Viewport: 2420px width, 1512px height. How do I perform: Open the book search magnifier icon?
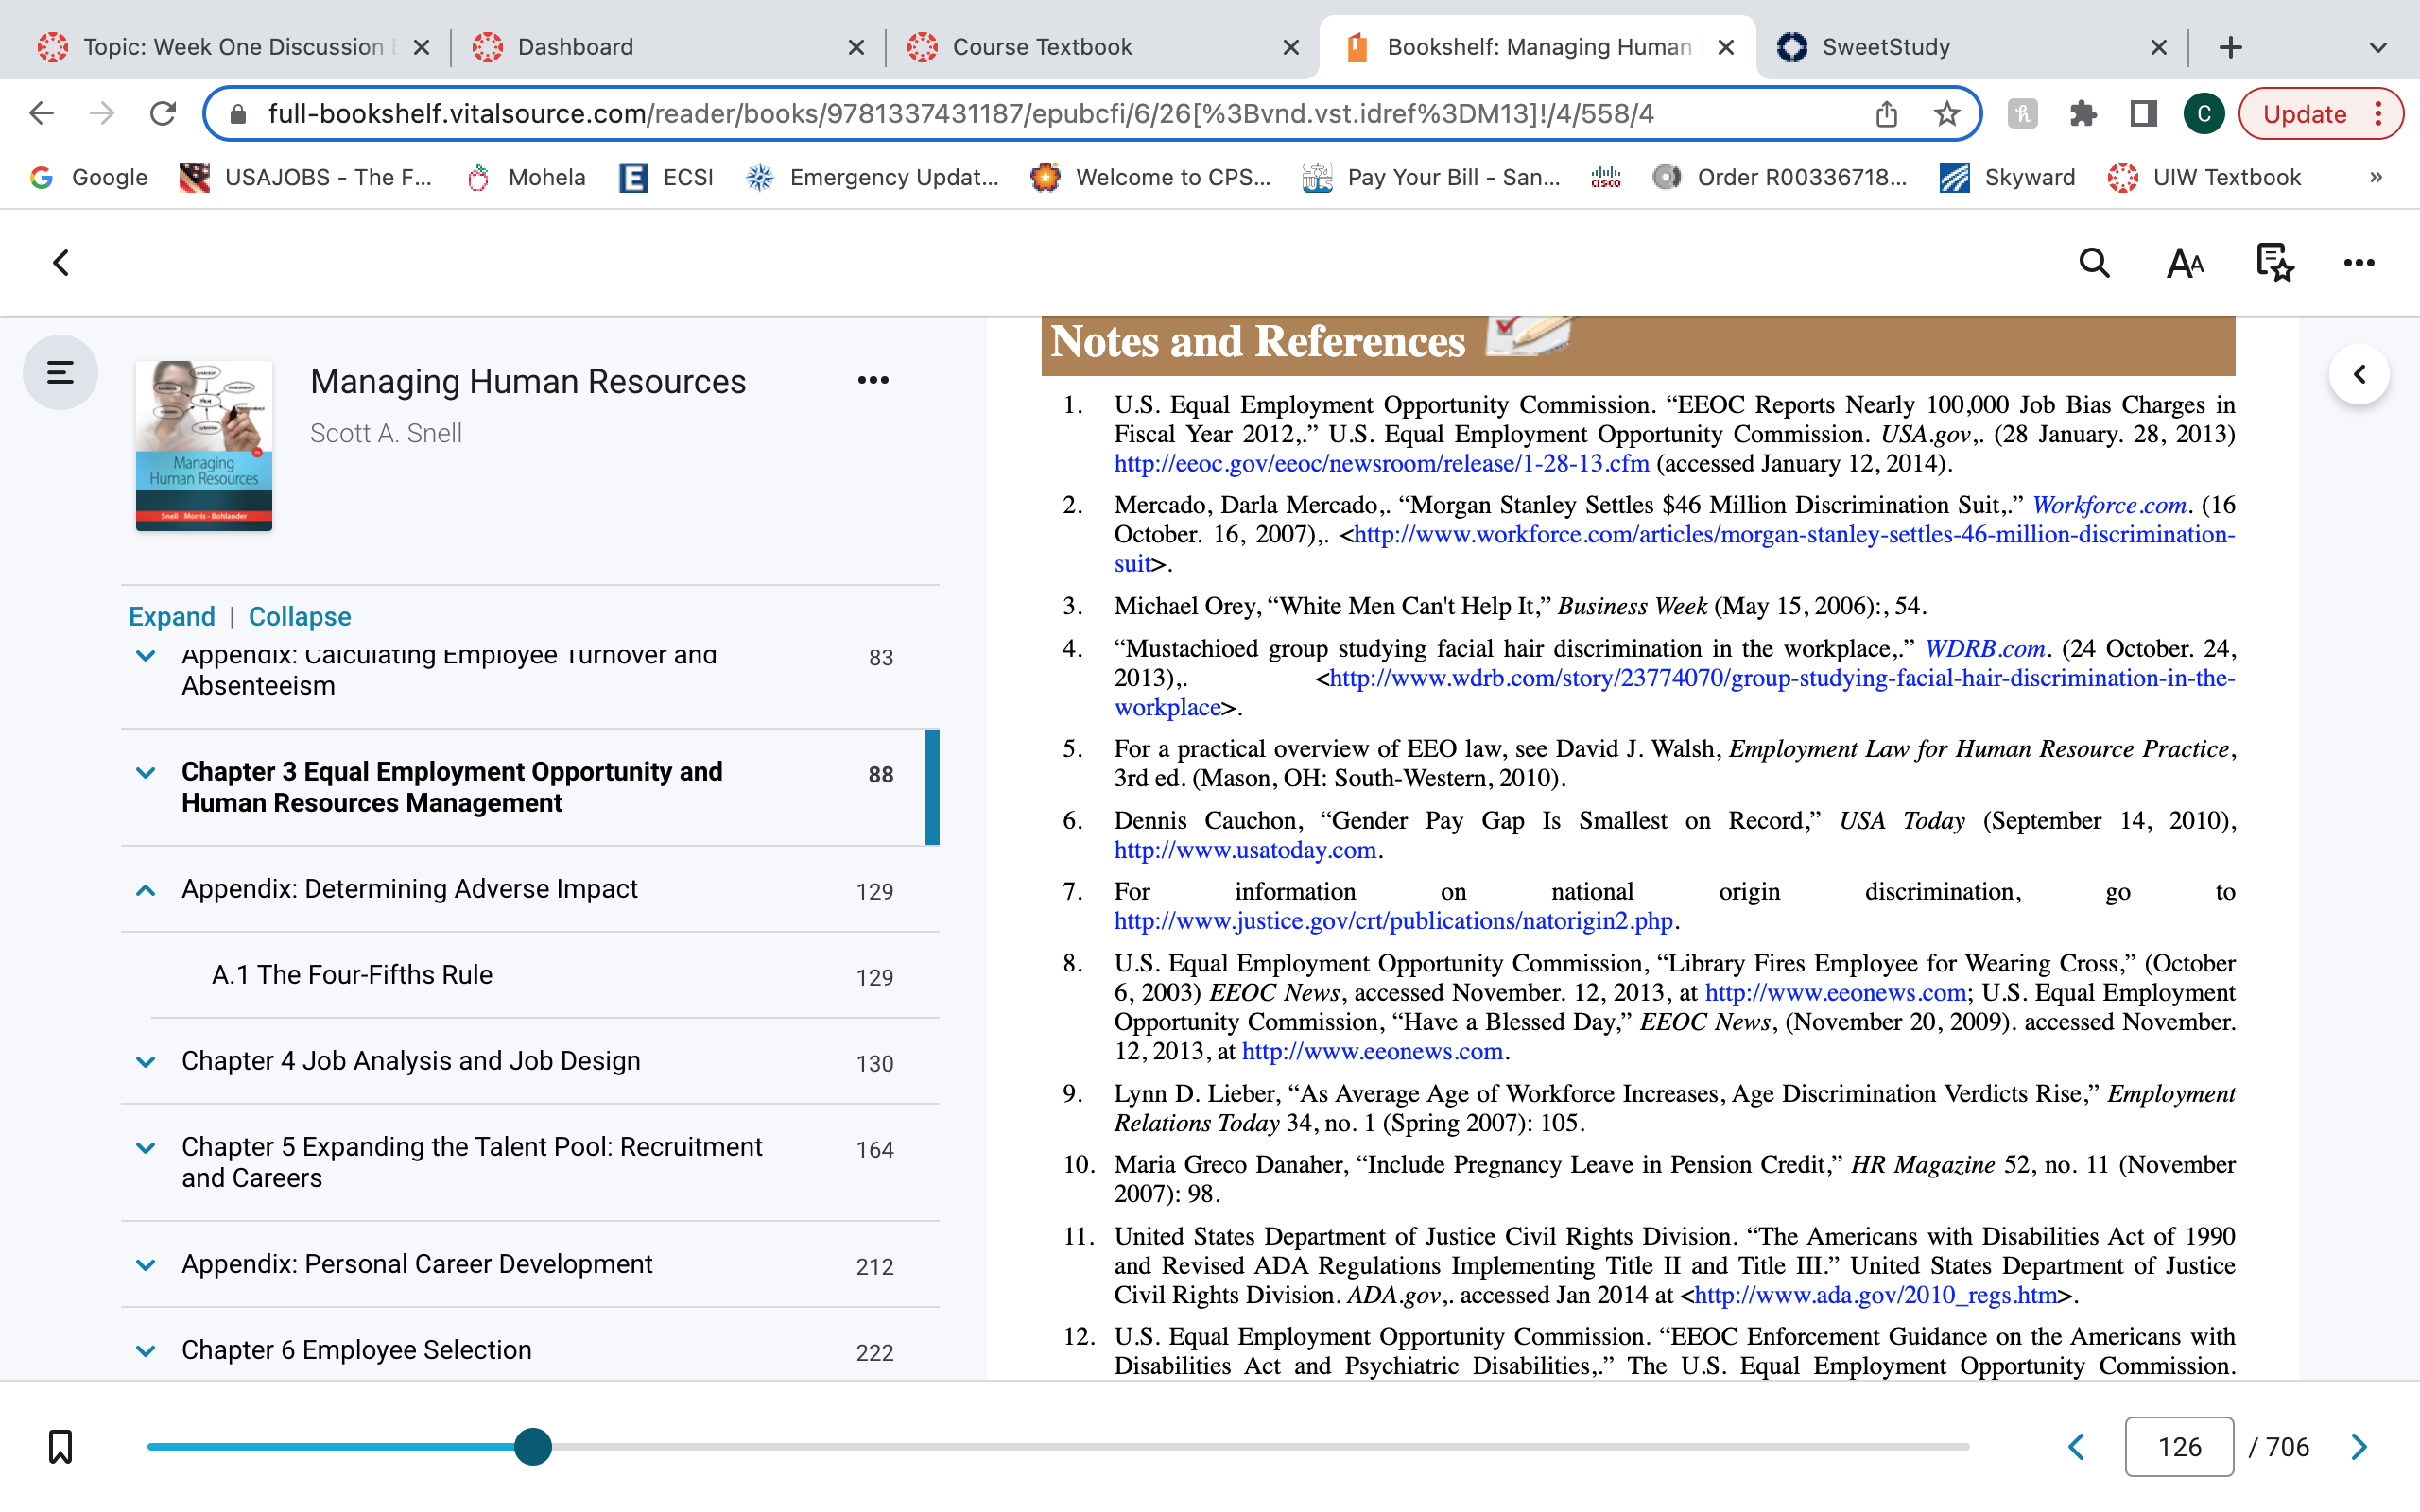pyautogui.click(x=2094, y=263)
